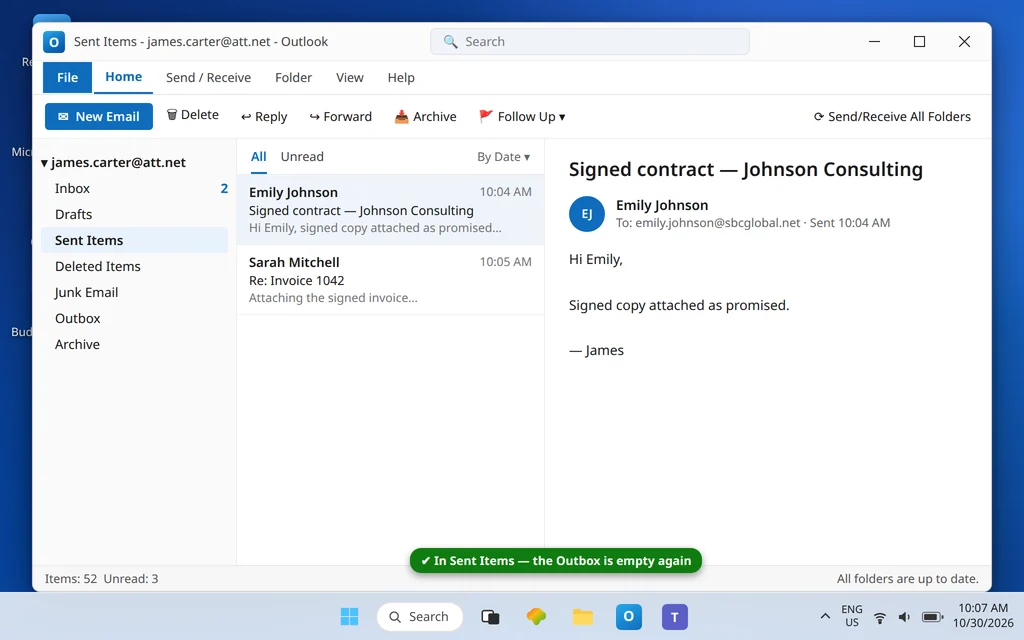Click the message subject heading in reading pane
Viewport: 1024px width, 640px height.
pyautogui.click(x=746, y=170)
